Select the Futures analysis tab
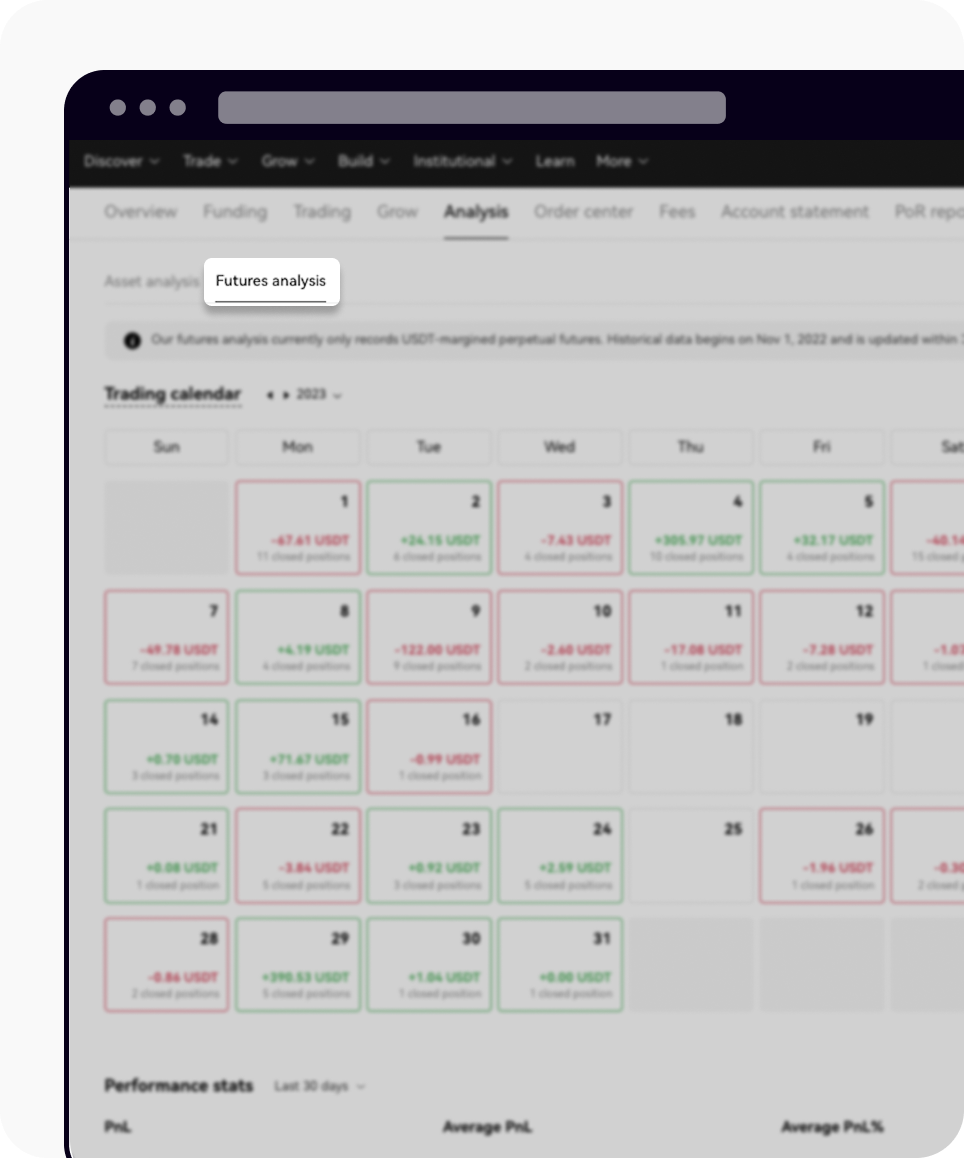Viewport: 964px width, 1158px height. (271, 281)
